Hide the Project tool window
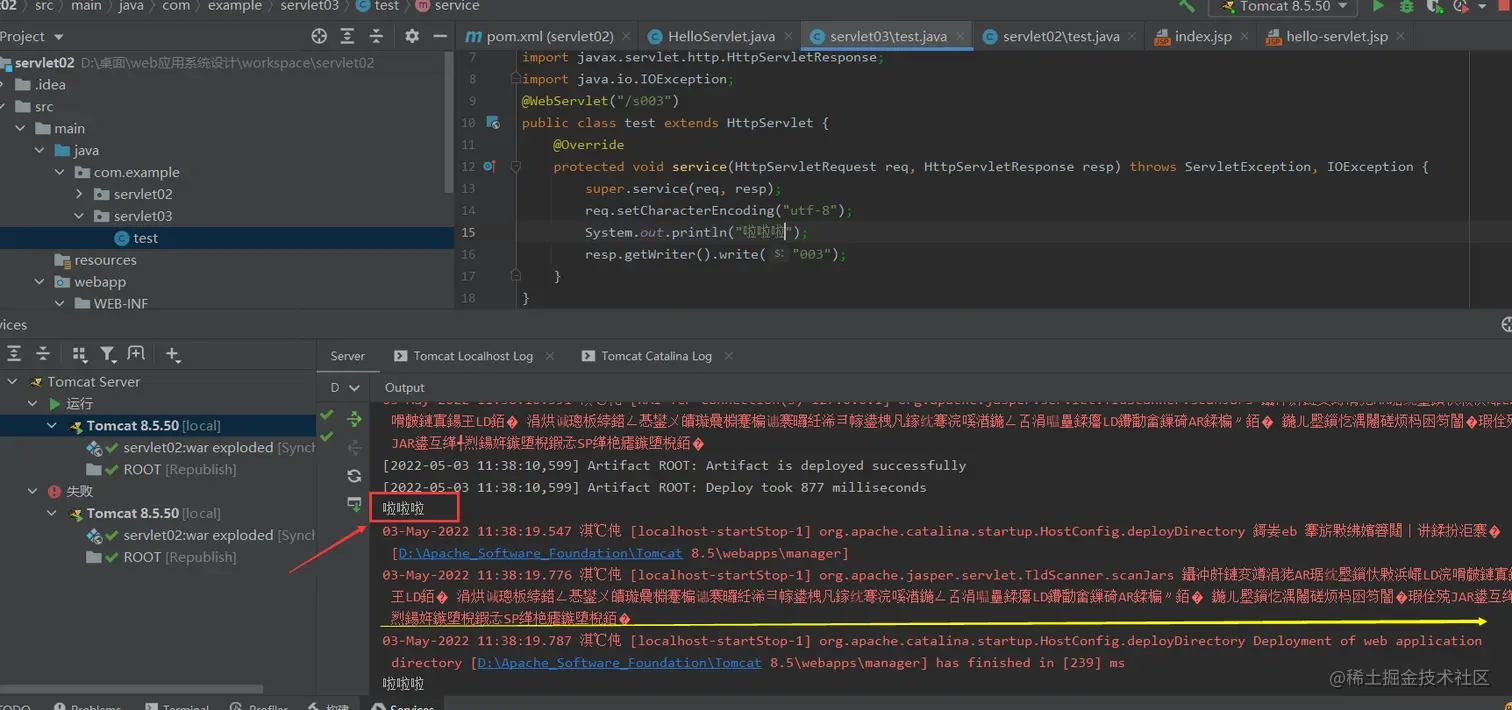Screen dimensions: 1512x710 [440, 36]
